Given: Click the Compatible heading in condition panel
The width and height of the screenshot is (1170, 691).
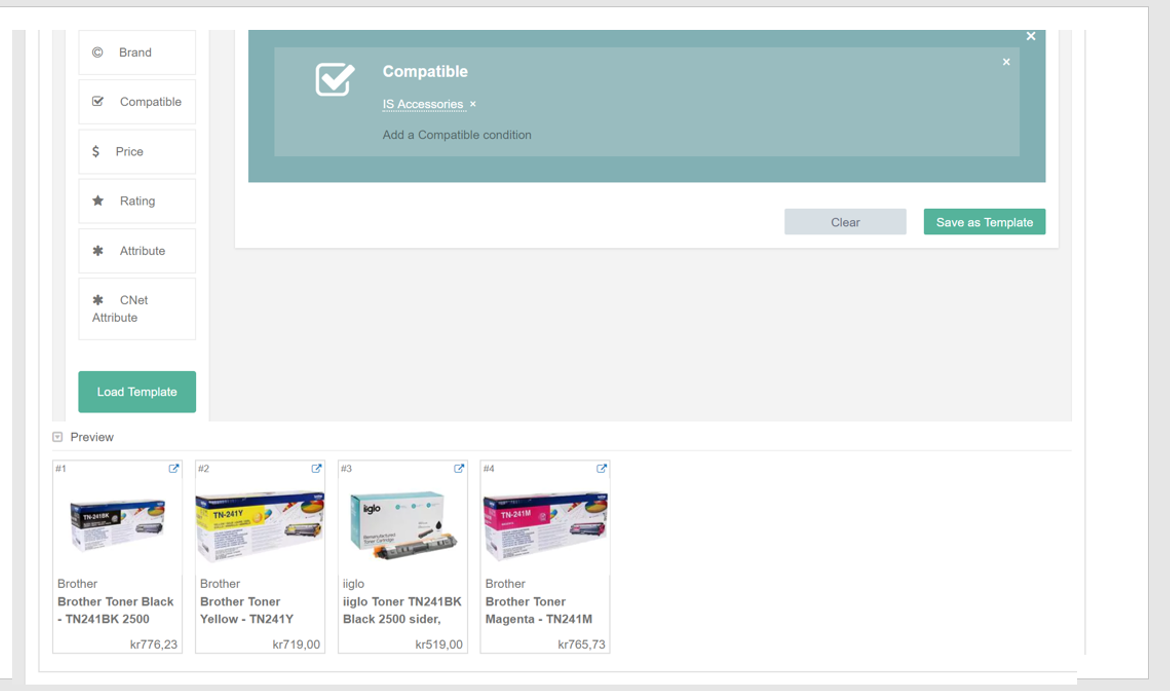Looking at the screenshot, I should point(425,72).
